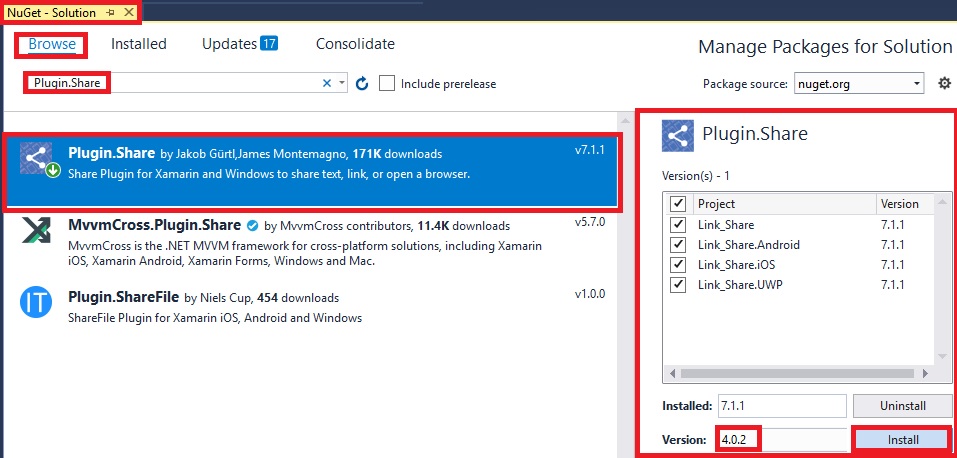This screenshot has width=957, height=458.
Task: Close the NuGet - Solution tab
Action: click(128, 12)
